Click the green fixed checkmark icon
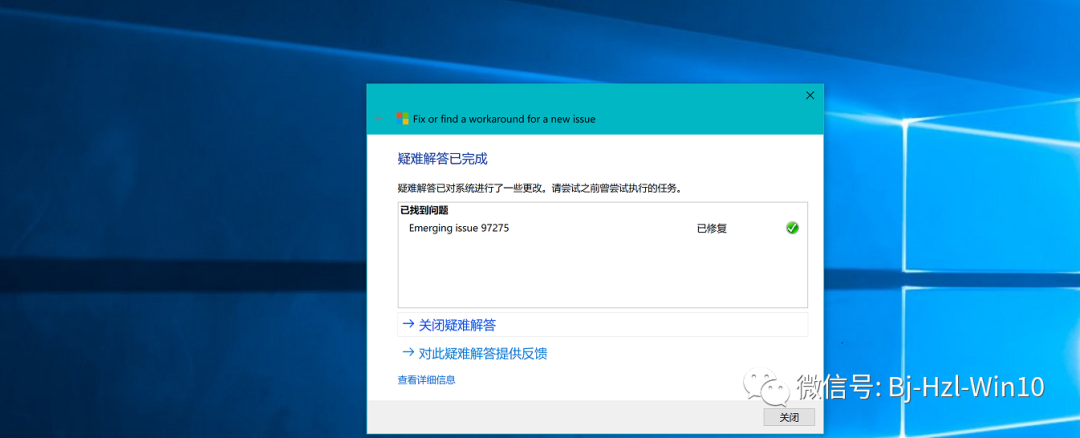1080x438 pixels. [792, 228]
